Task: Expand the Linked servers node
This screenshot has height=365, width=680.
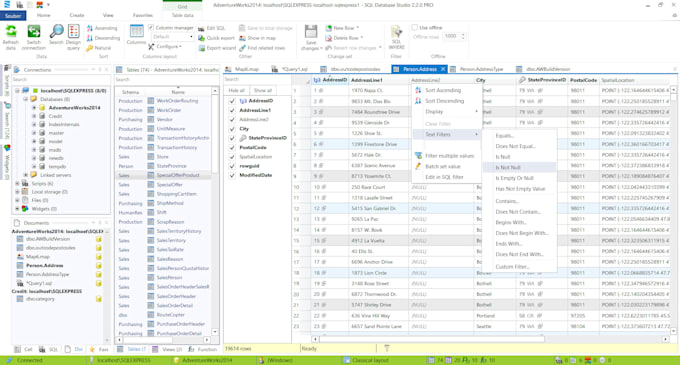Action: click(x=26, y=175)
